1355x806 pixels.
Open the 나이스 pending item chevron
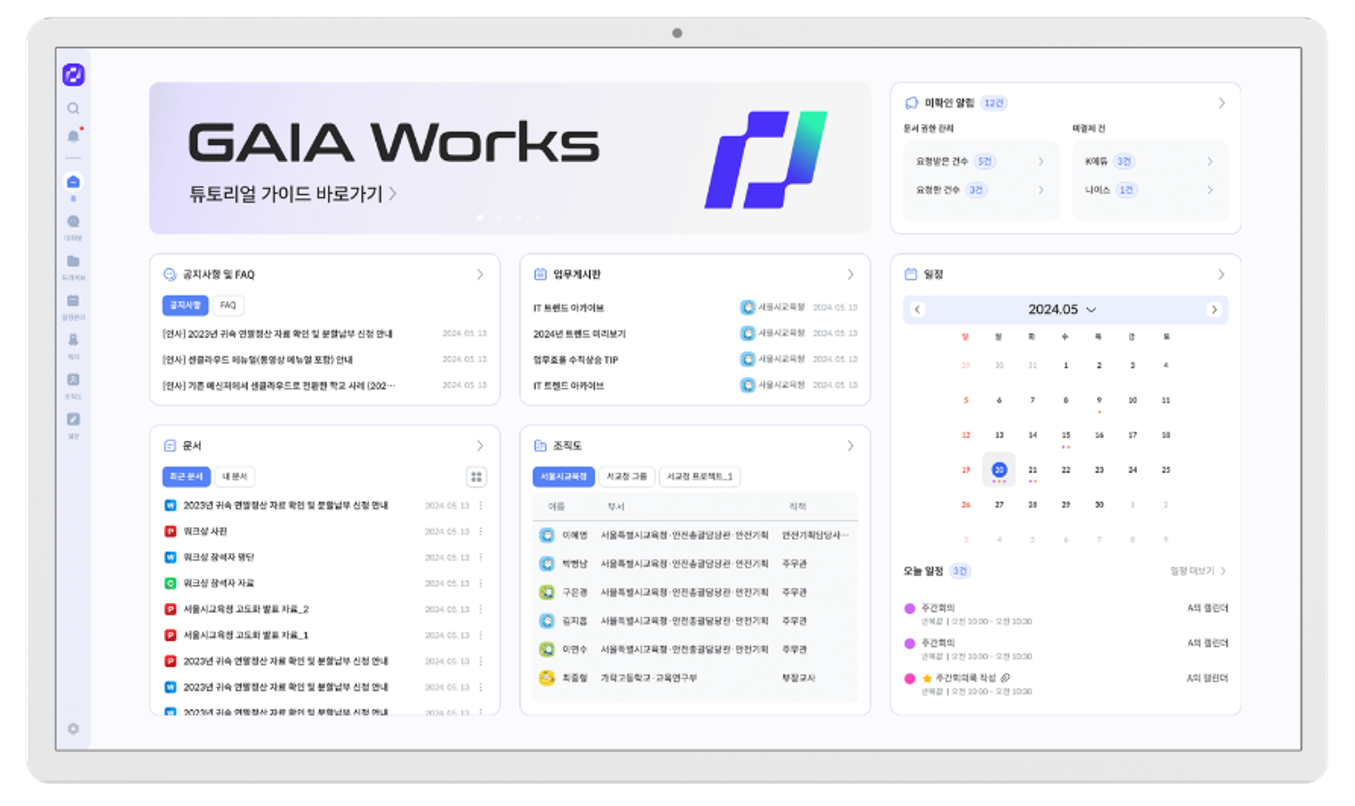click(1210, 190)
